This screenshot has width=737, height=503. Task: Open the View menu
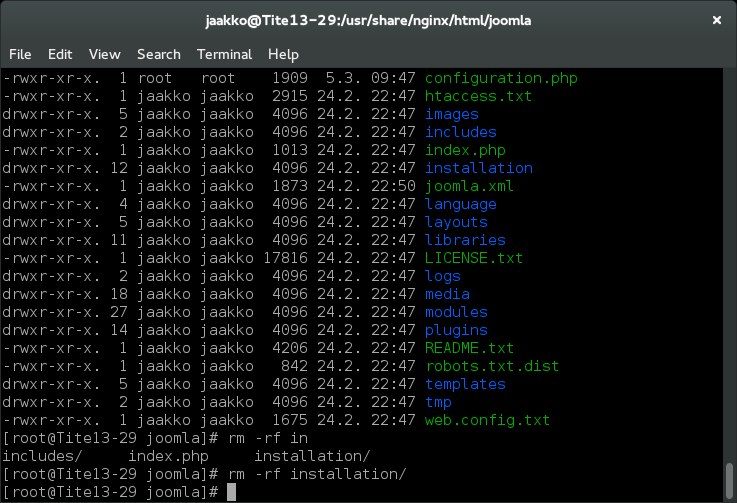click(105, 55)
